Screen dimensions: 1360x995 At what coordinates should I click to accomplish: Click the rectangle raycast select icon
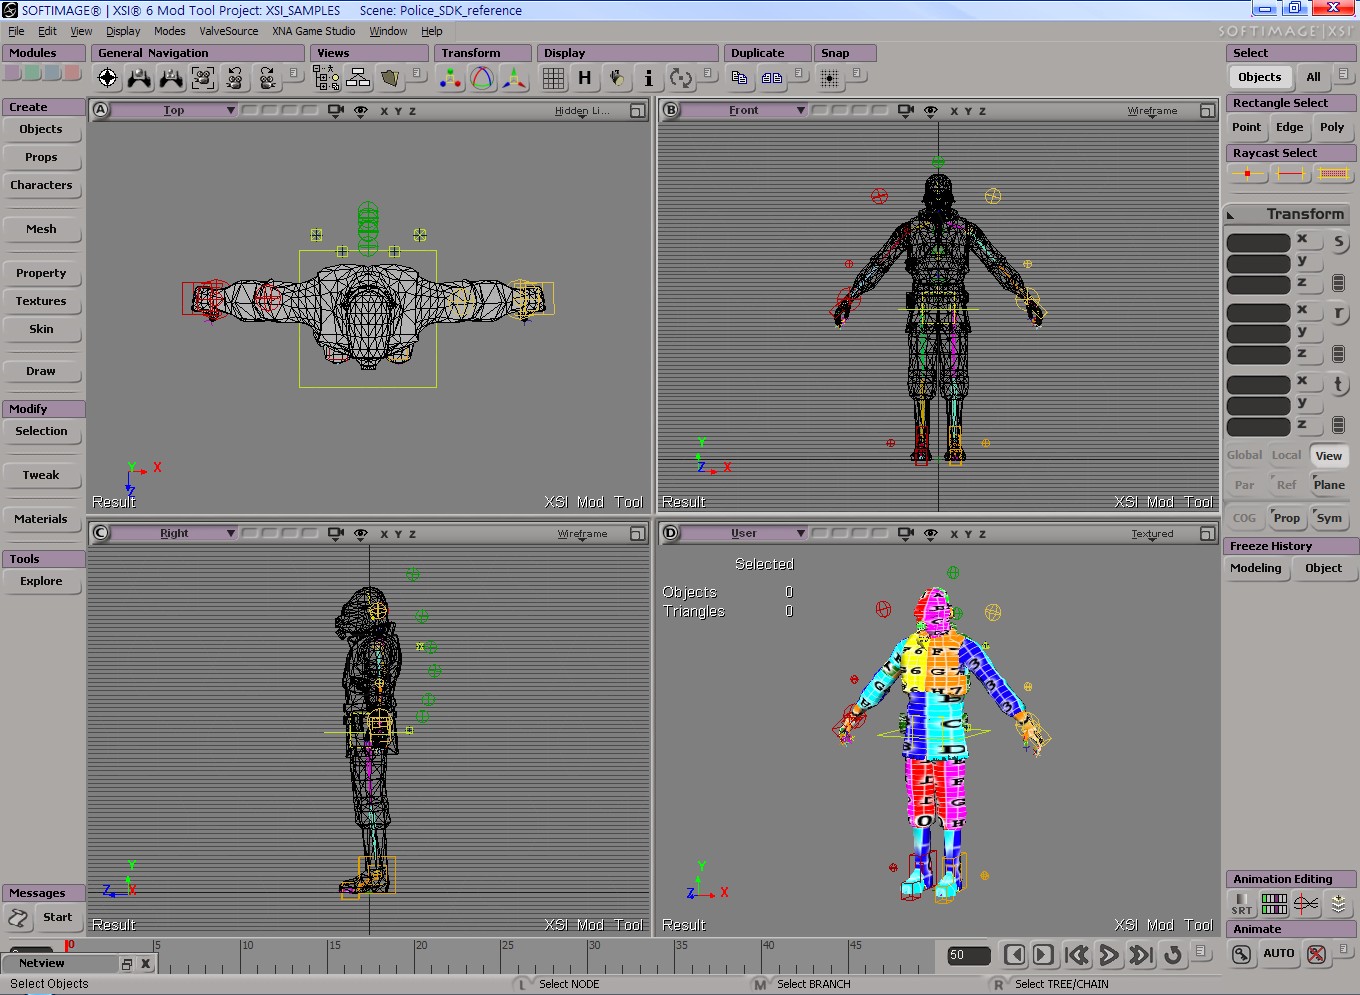coord(1333,174)
